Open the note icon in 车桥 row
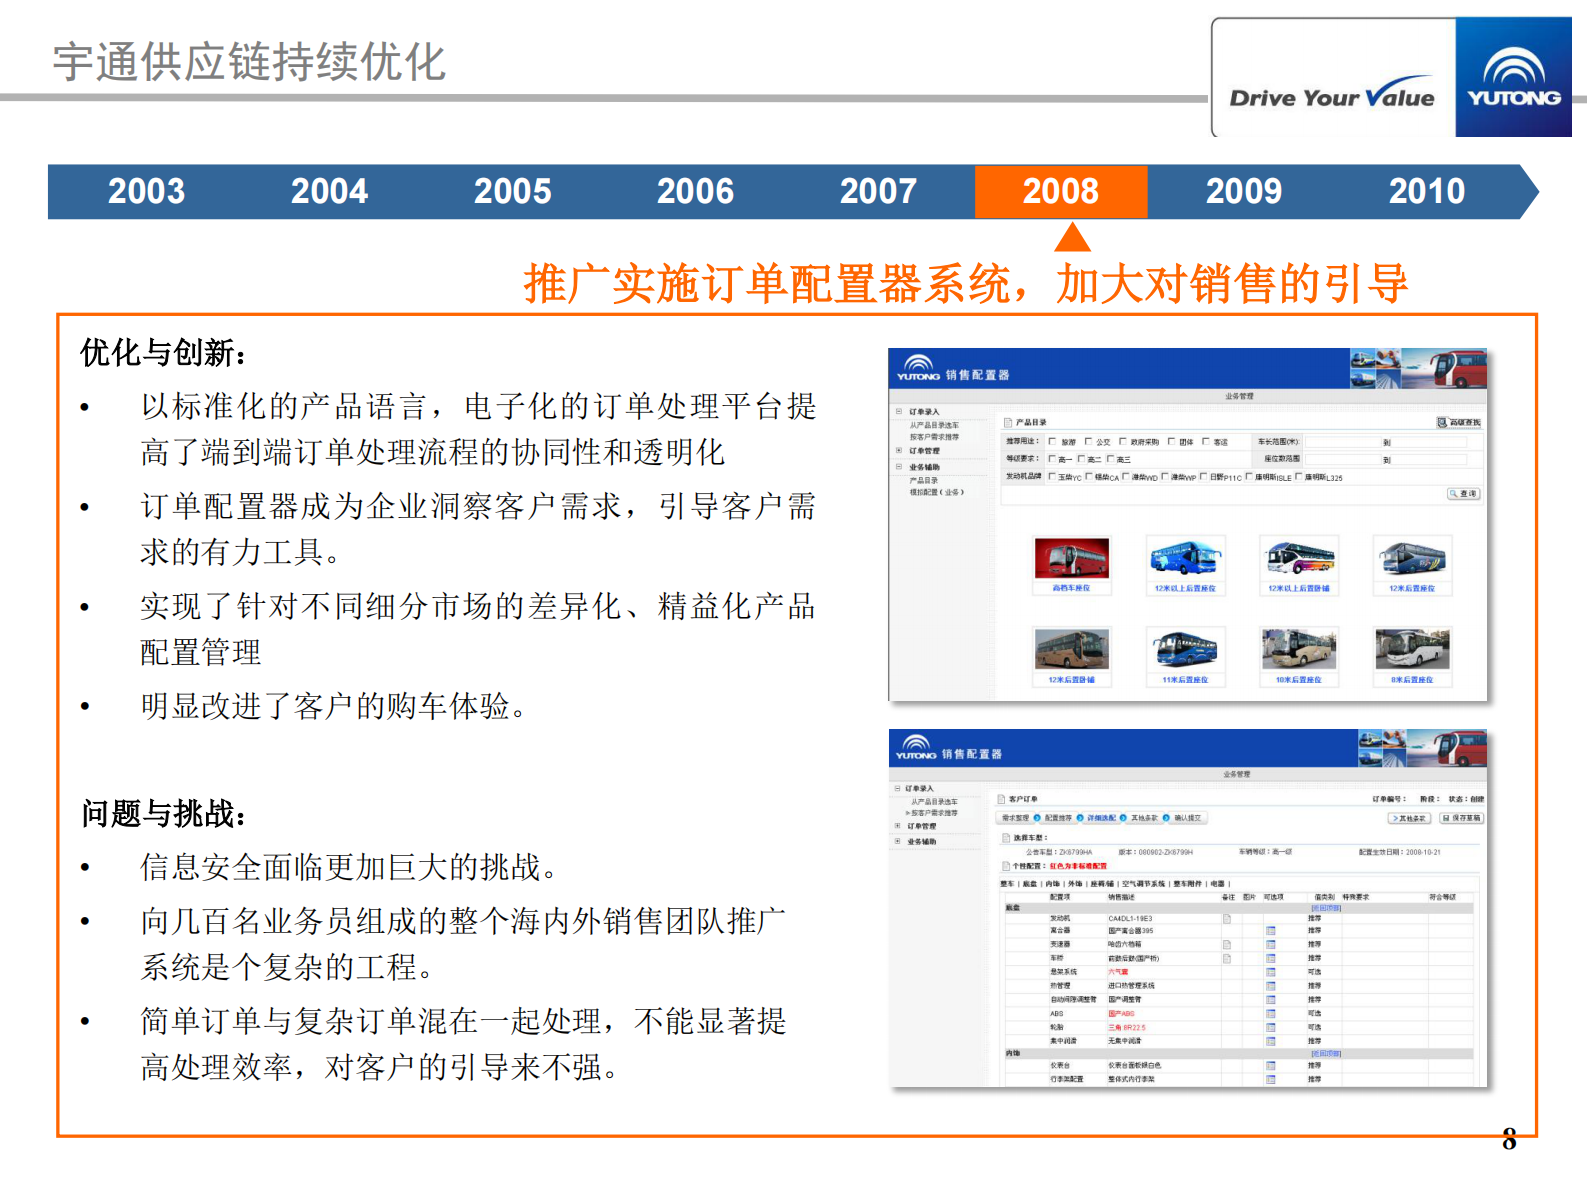1587x1190 pixels. [1227, 958]
